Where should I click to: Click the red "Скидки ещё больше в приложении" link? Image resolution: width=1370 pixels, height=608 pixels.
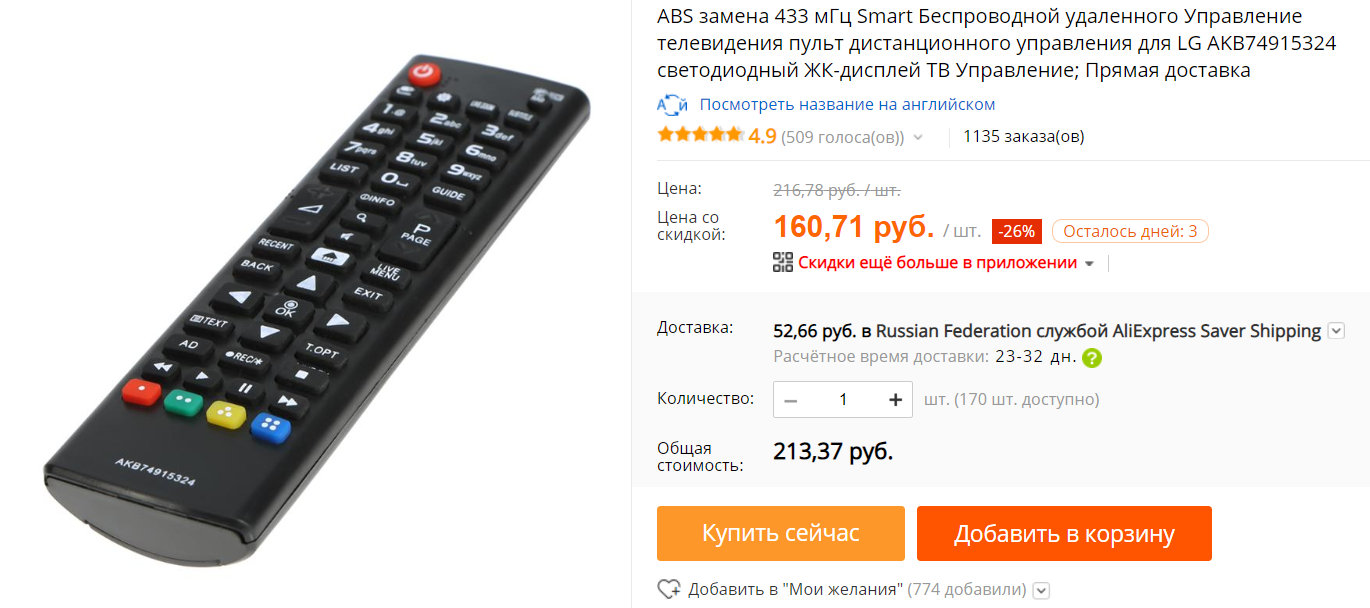point(937,262)
